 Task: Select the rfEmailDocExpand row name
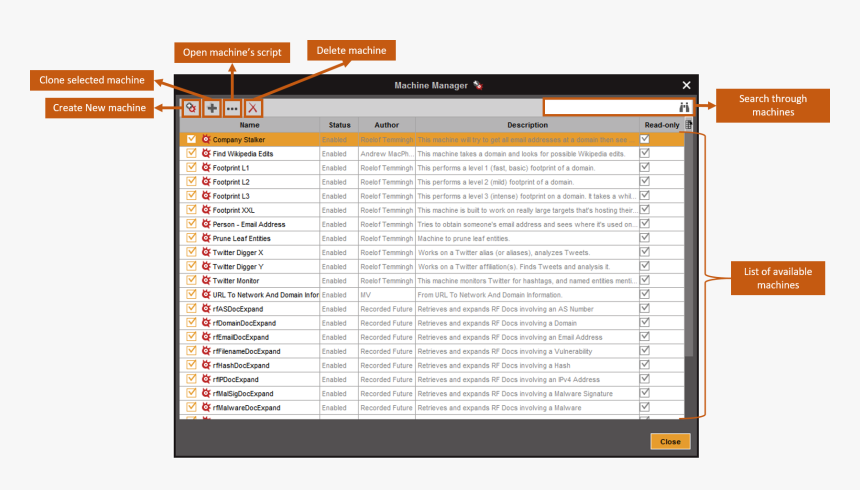point(241,337)
